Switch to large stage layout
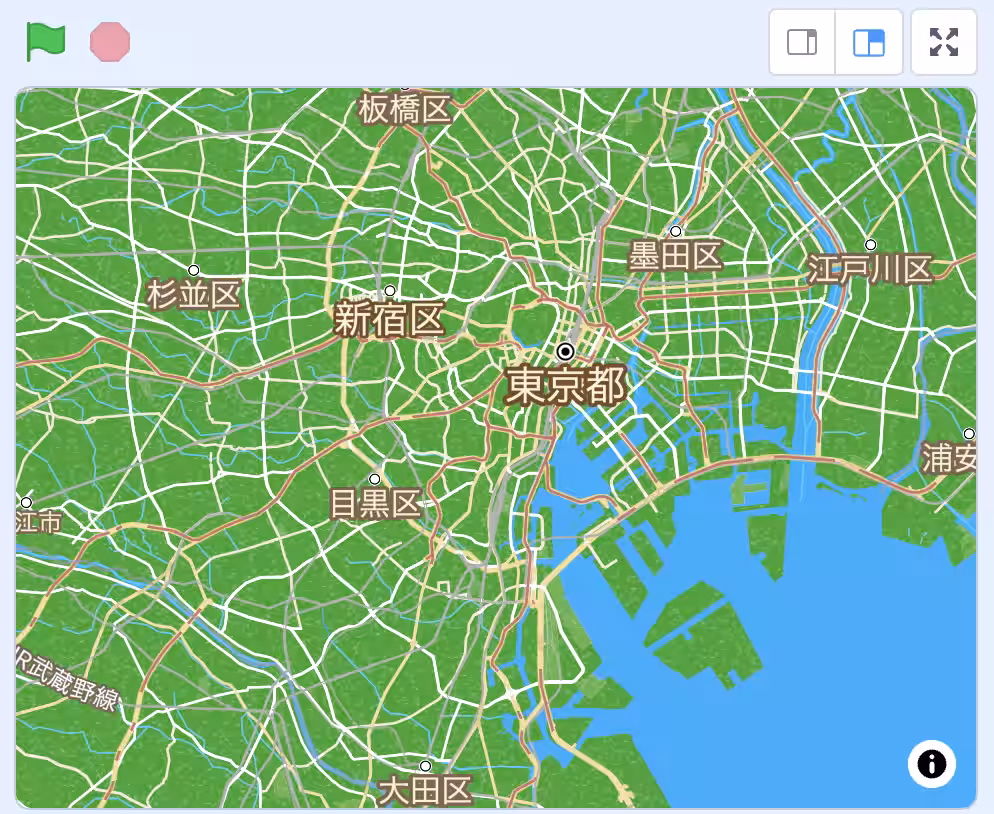The width and height of the screenshot is (994, 814). 868,42
